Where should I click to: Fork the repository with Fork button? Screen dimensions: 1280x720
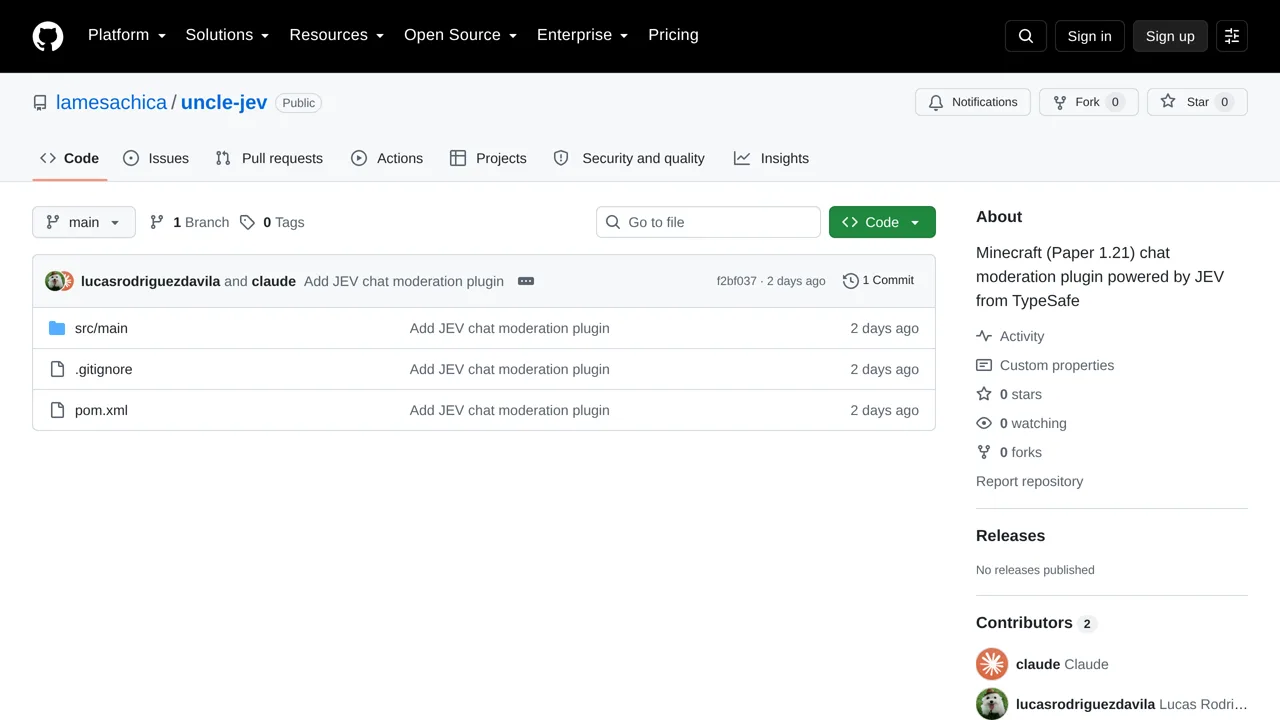coord(1088,102)
